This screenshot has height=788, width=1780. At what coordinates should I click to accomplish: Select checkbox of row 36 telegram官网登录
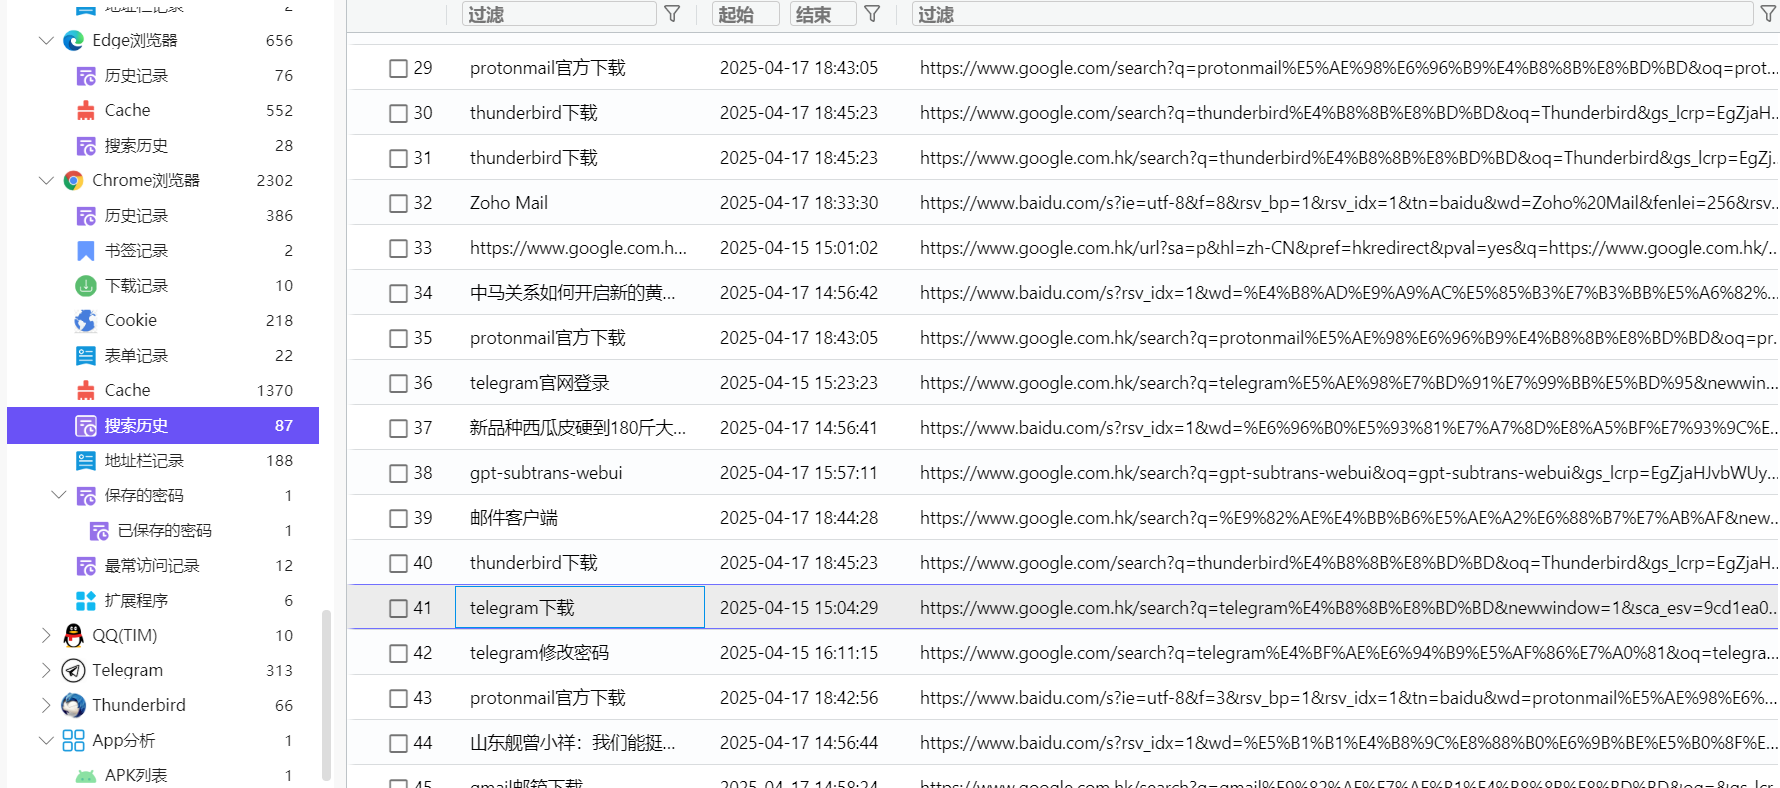click(399, 384)
